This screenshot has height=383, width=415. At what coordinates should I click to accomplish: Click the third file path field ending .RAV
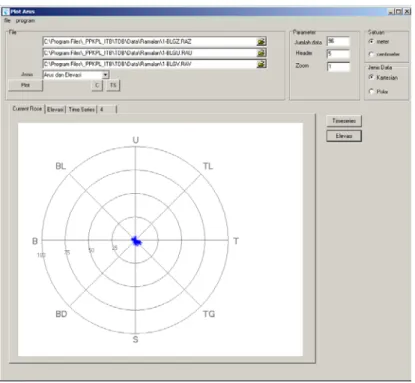pos(150,64)
